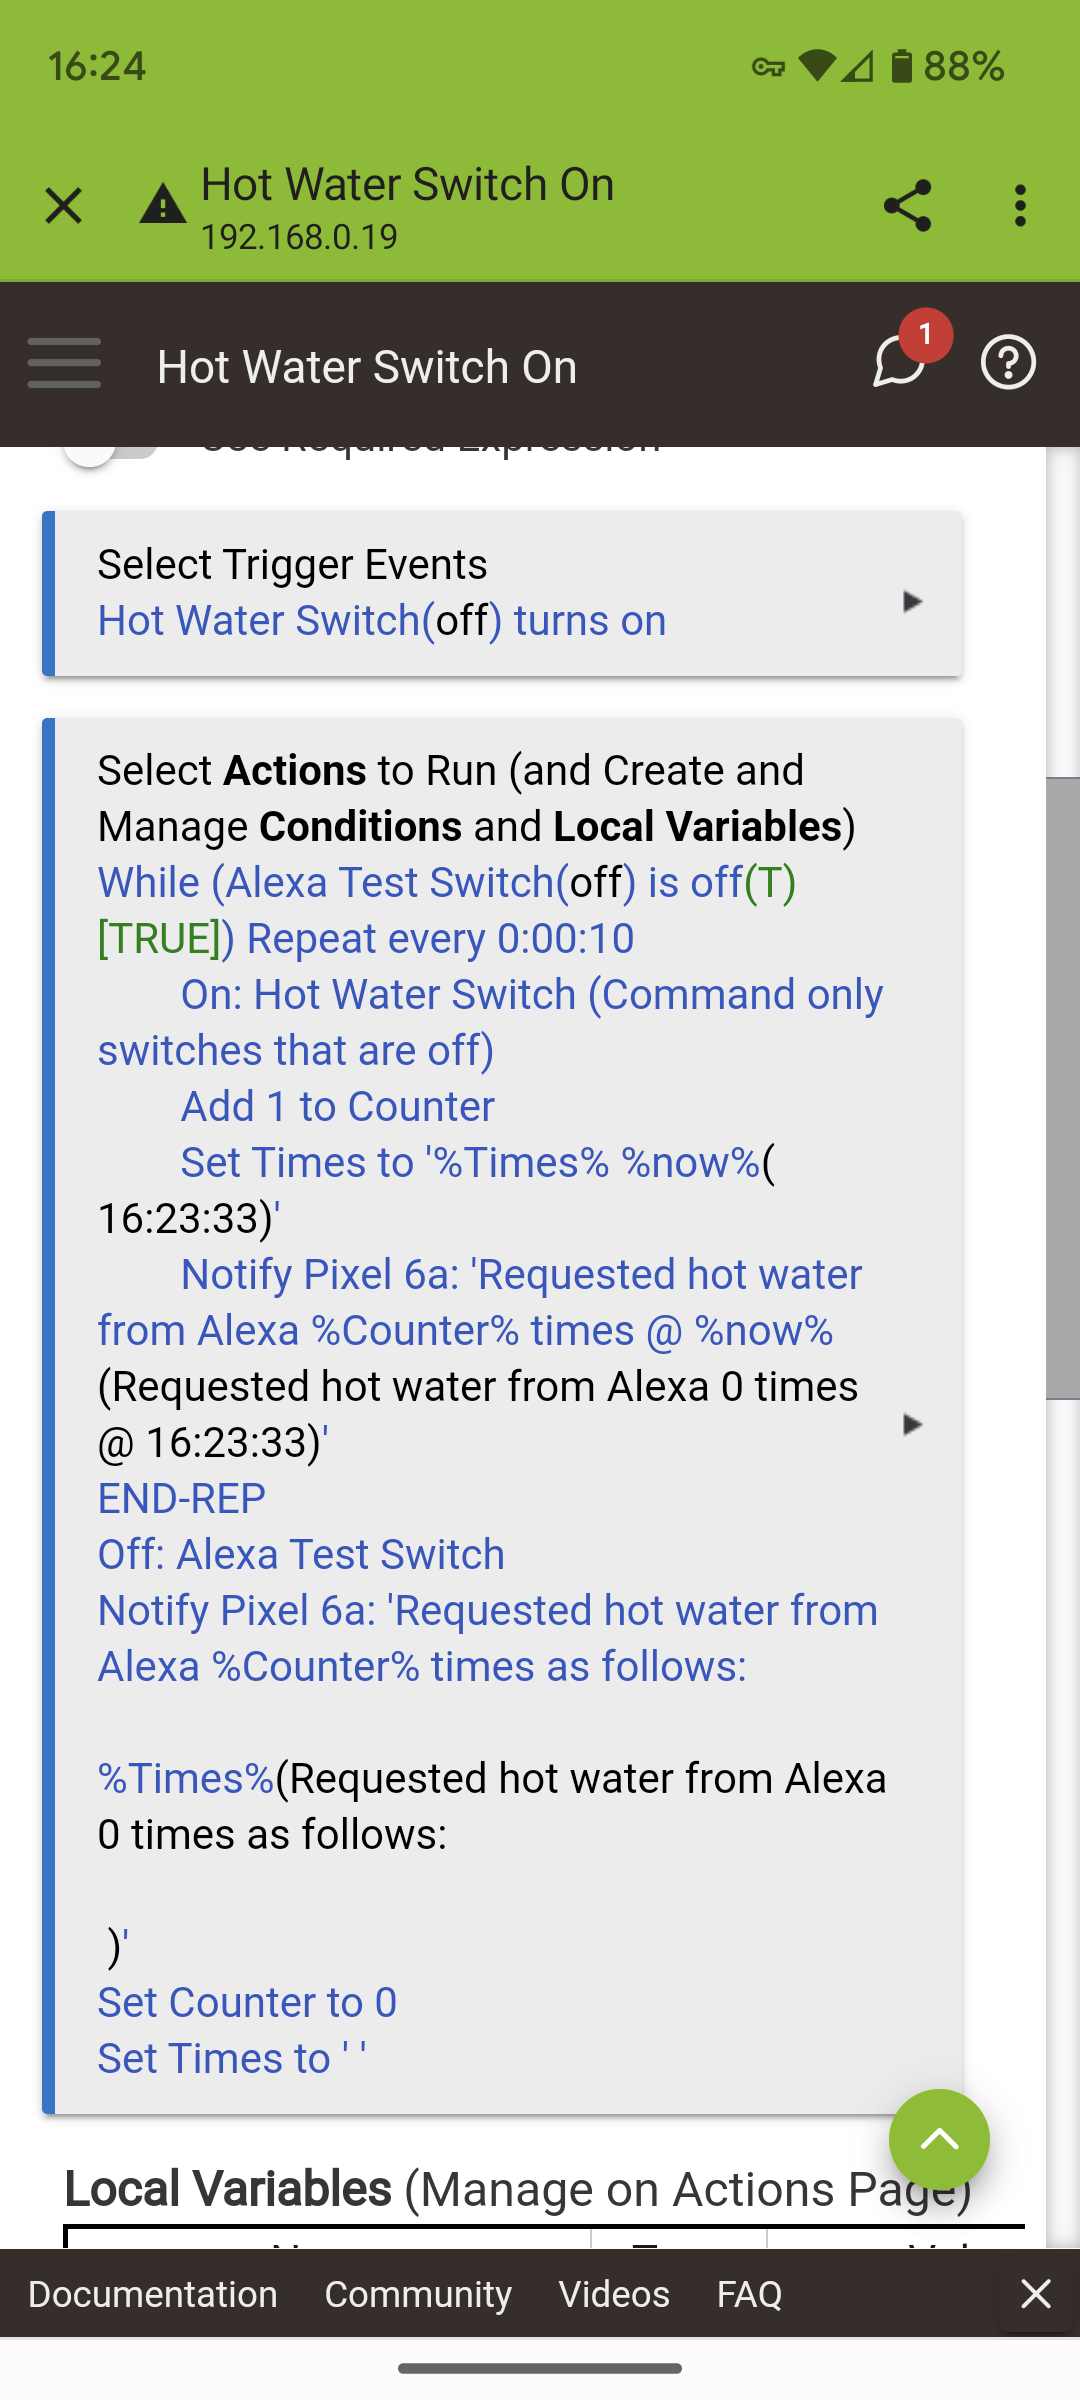Screen dimensions: 1080x2400
Task: Open the hamburger navigation menu
Action: pos(64,363)
